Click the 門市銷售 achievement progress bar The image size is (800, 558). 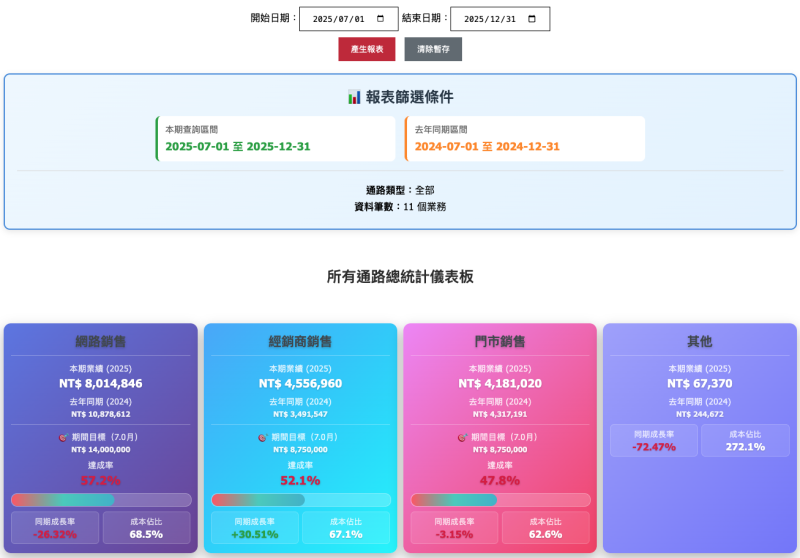[x=501, y=500]
